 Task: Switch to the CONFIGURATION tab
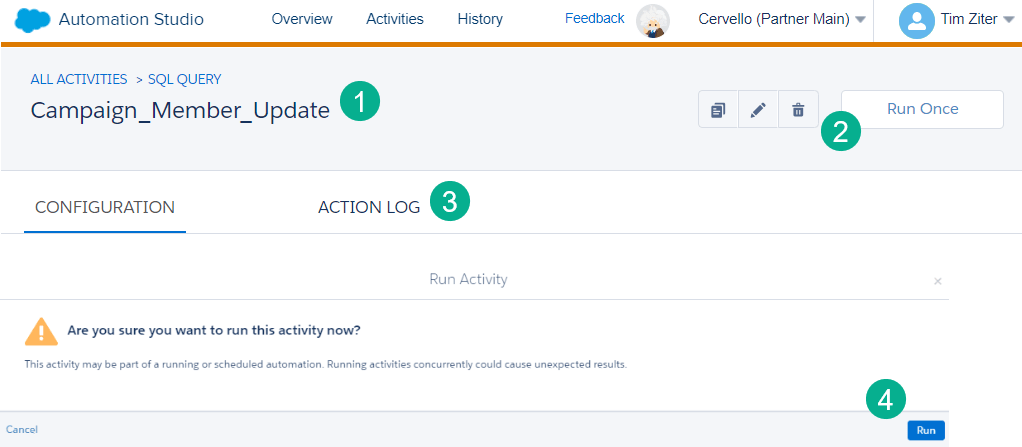tap(105, 207)
